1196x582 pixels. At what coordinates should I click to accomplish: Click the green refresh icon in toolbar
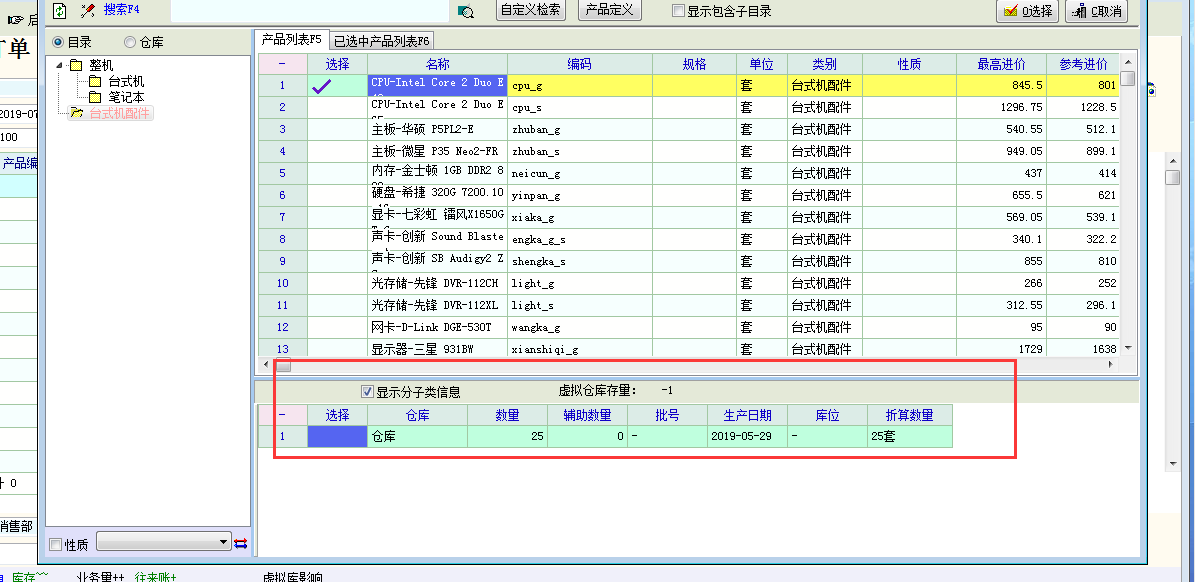[x=60, y=10]
